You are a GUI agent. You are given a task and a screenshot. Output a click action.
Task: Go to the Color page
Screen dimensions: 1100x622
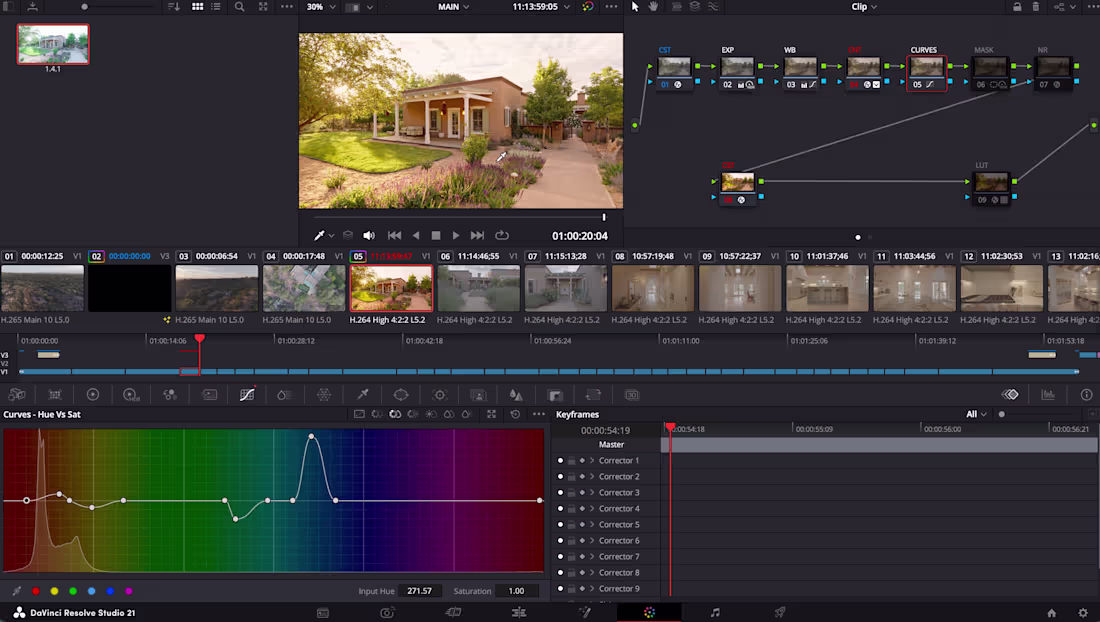649,612
